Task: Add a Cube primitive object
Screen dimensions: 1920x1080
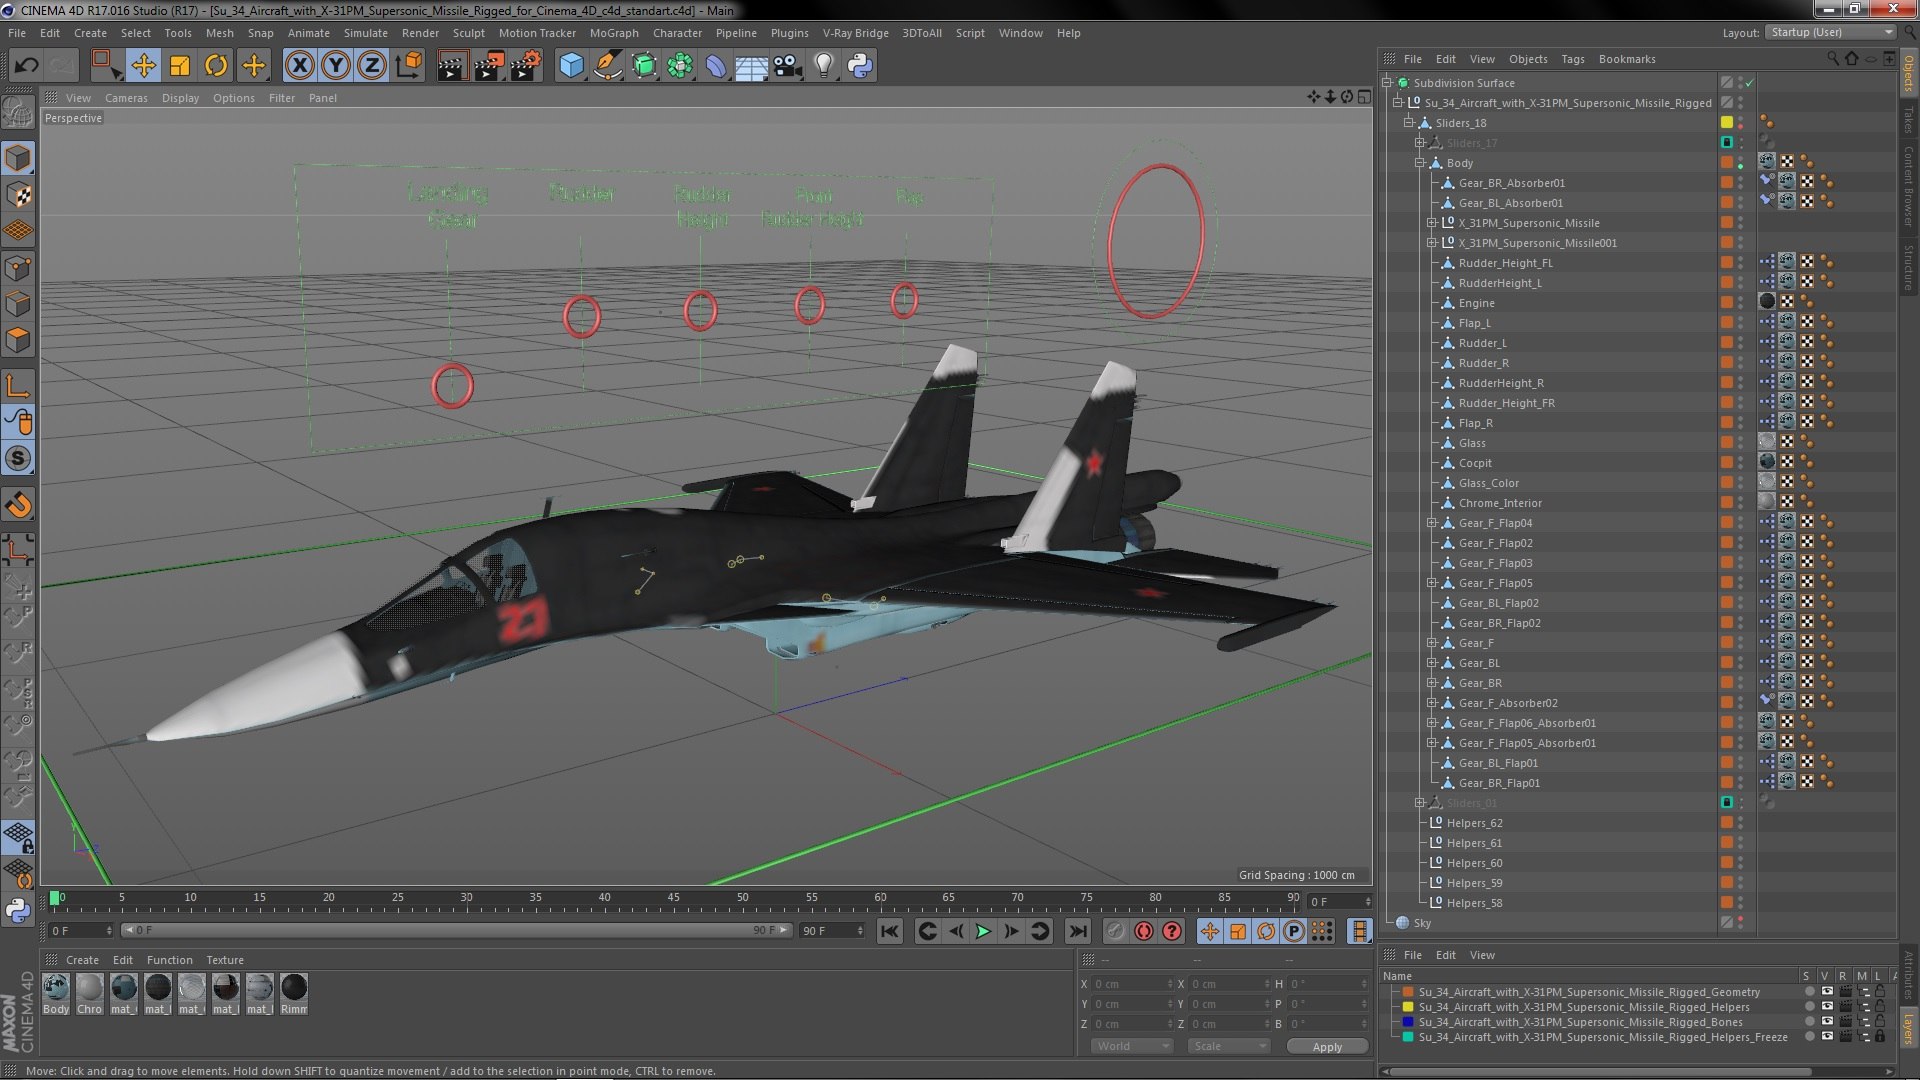Action: (x=571, y=66)
